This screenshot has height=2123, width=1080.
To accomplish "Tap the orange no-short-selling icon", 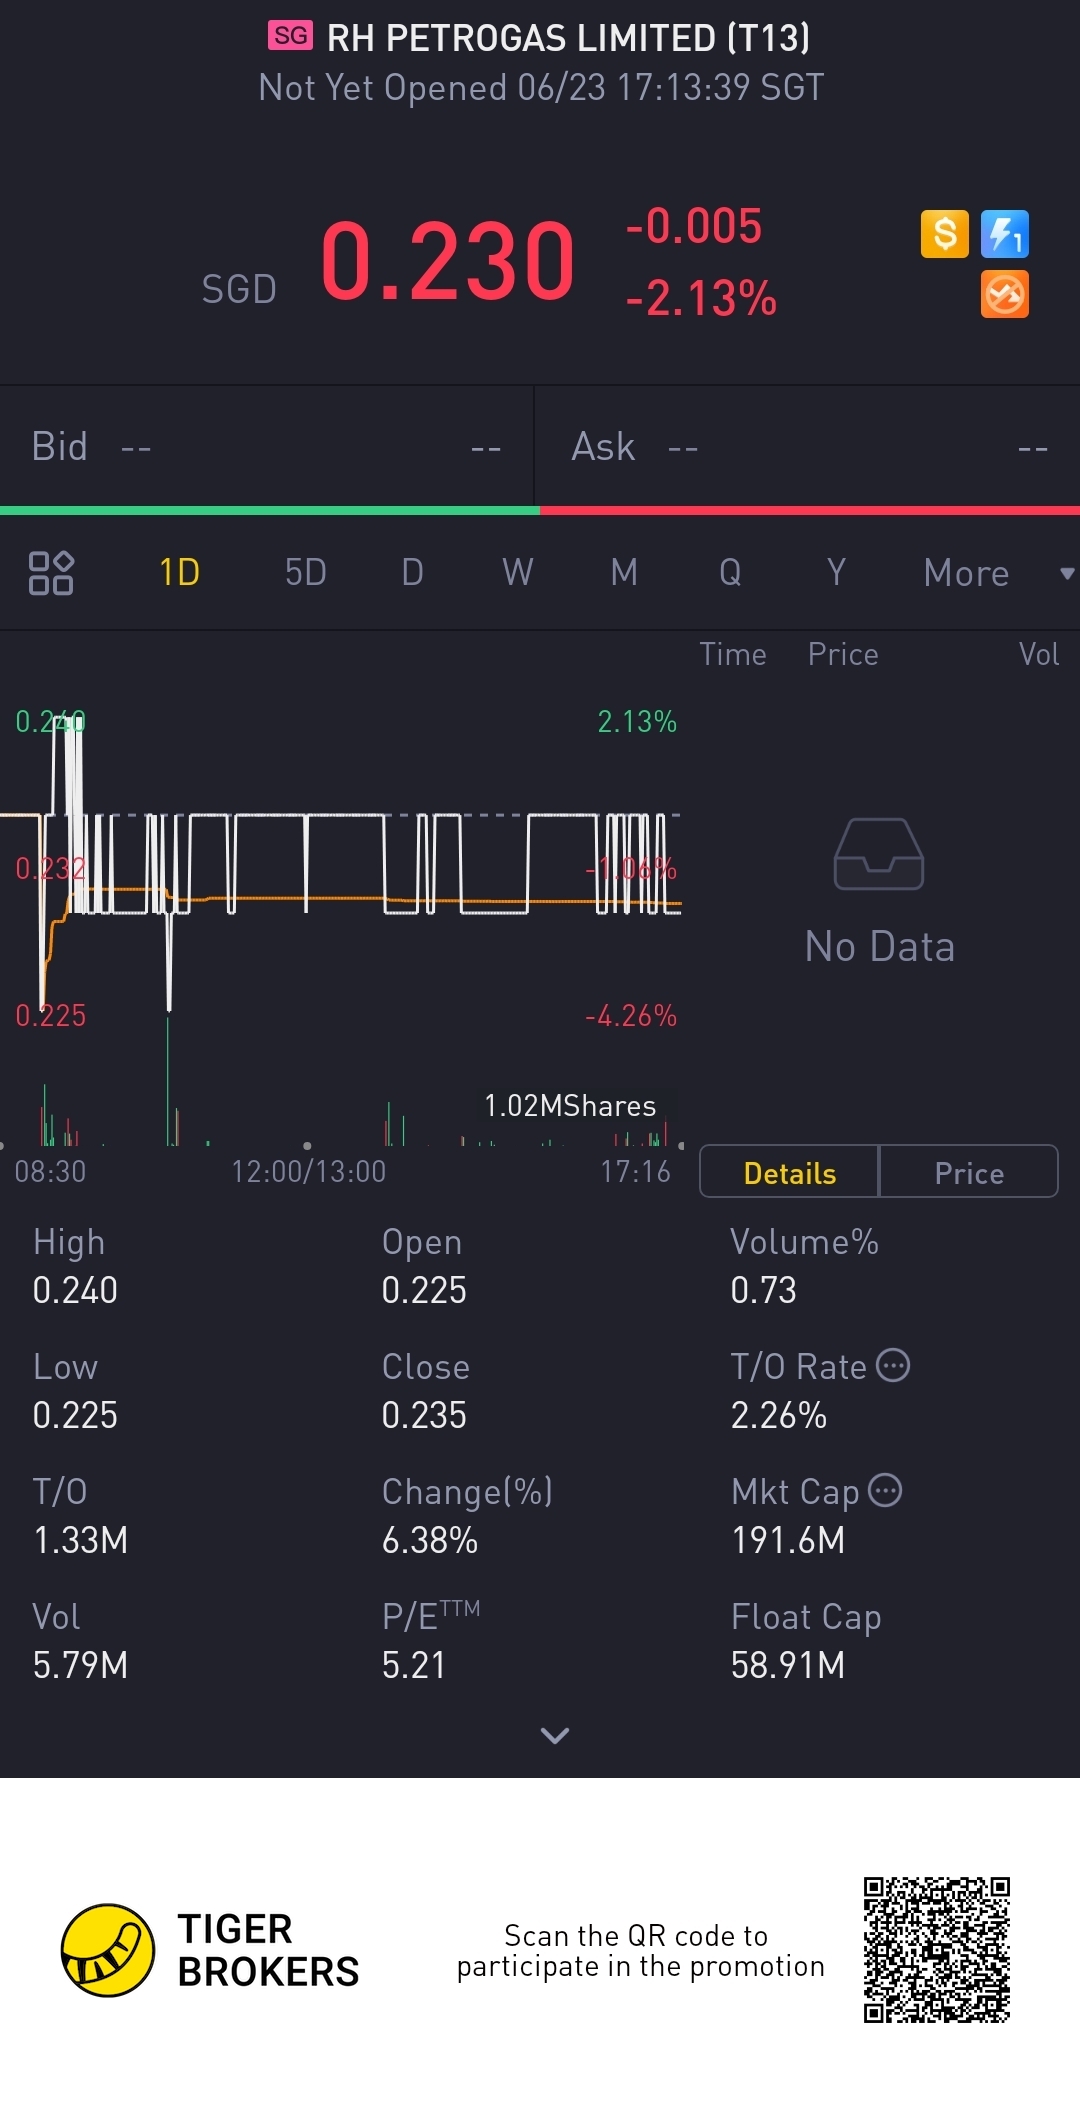I will [1004, 295].
